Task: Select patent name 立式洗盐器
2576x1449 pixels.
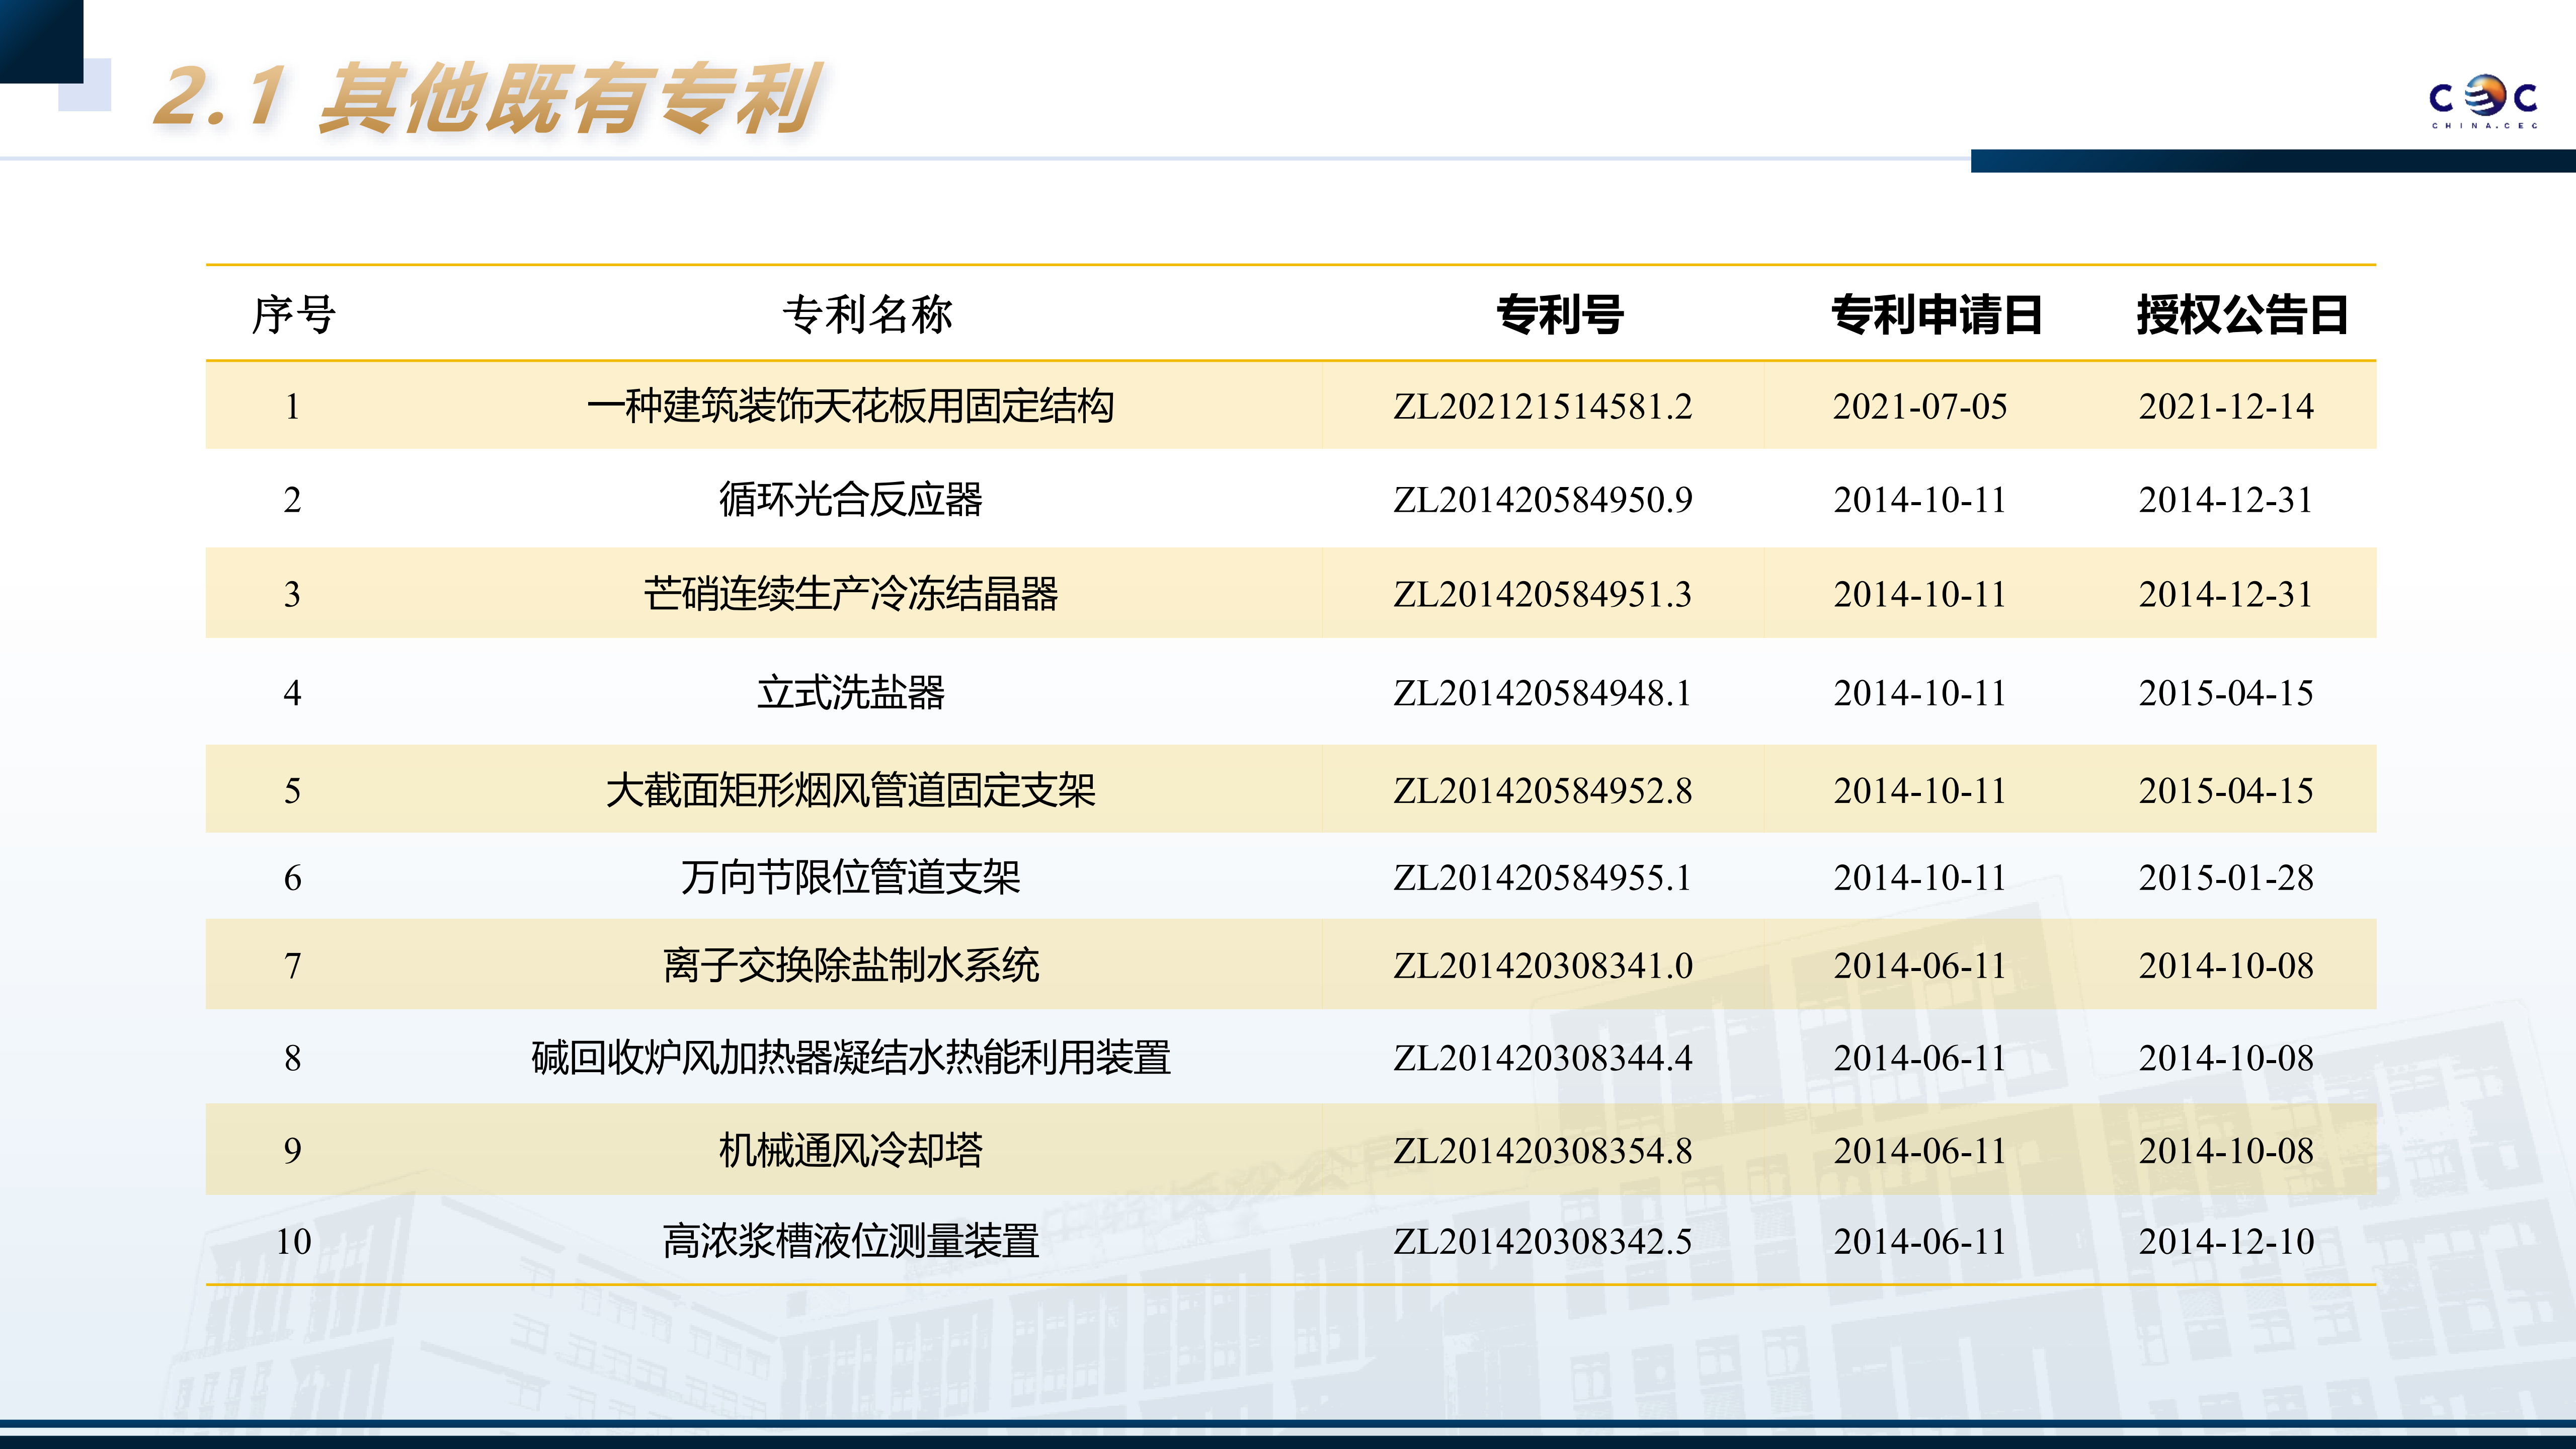Action: (x=850, y=693)
